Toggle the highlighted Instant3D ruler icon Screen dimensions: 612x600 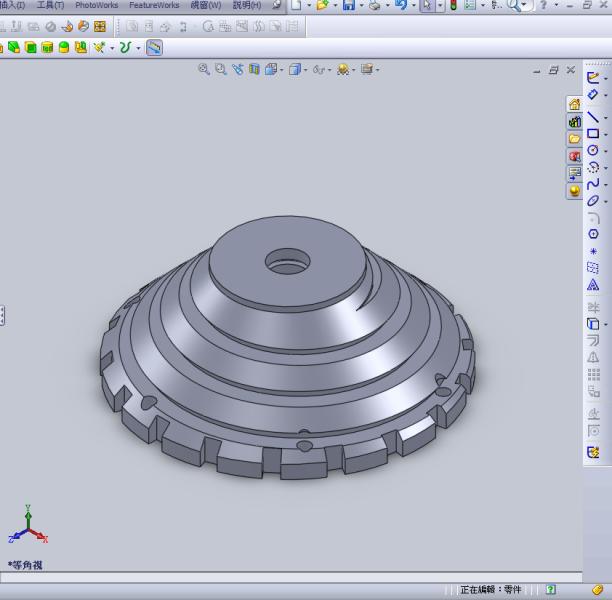click(x=154, y=48)
